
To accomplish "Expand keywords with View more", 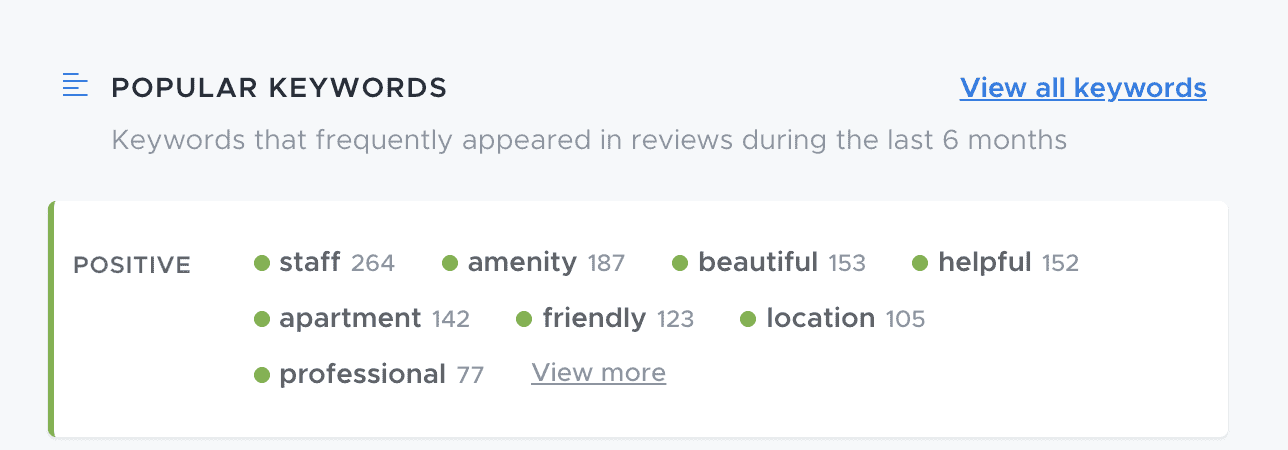I will click(x=598, y=373).
